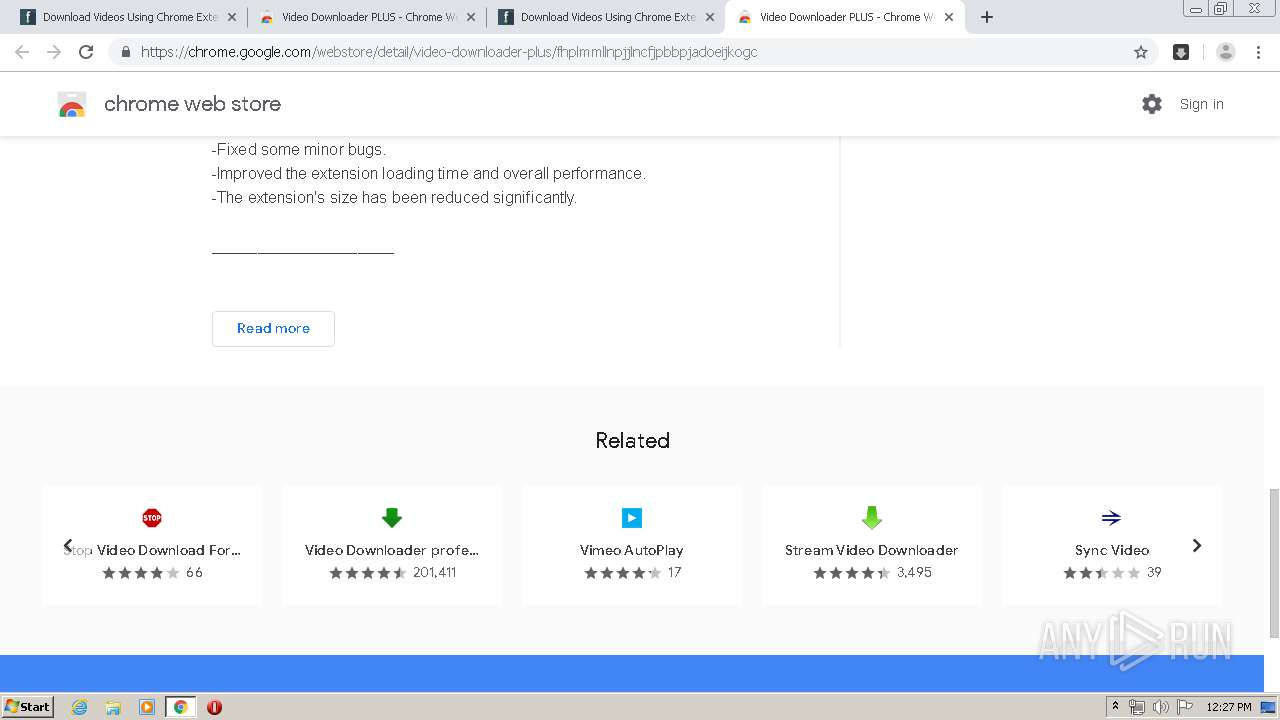
Task: Click the page vertical scrollbar thumb
Action: click(1273, 563)
